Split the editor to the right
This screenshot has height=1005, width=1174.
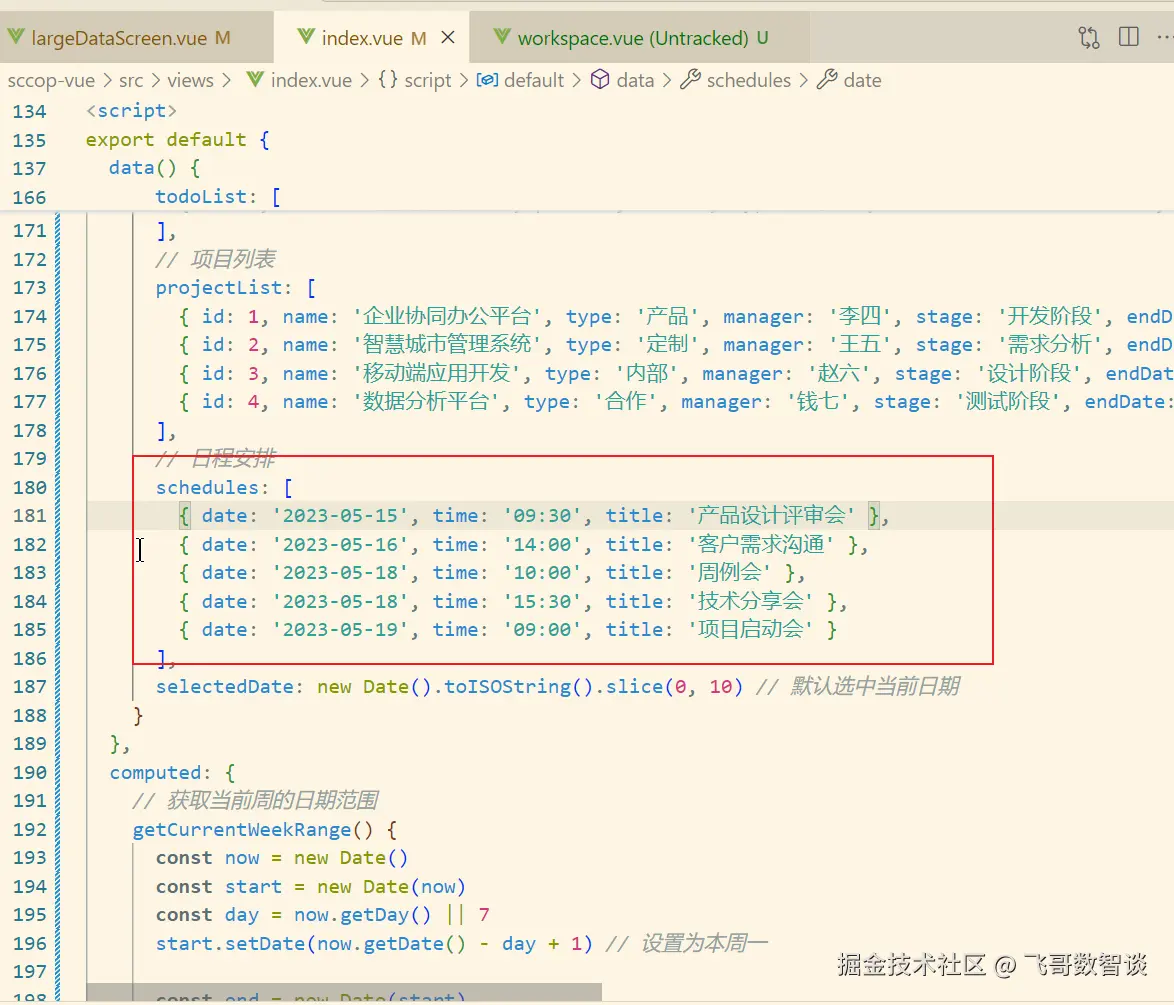point(1128,37)
